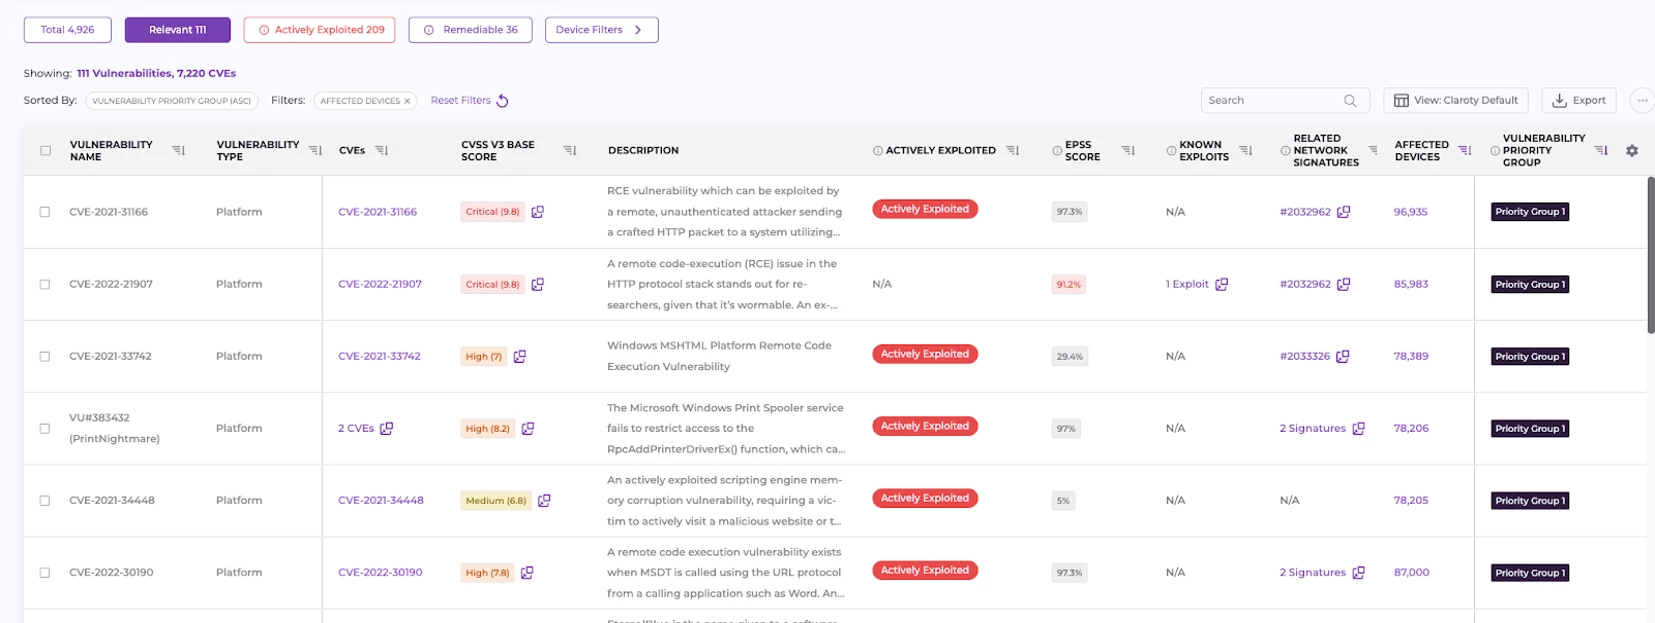
Task: Select the CVE-2022-30190 row checkbox
Action: [45, 573]
